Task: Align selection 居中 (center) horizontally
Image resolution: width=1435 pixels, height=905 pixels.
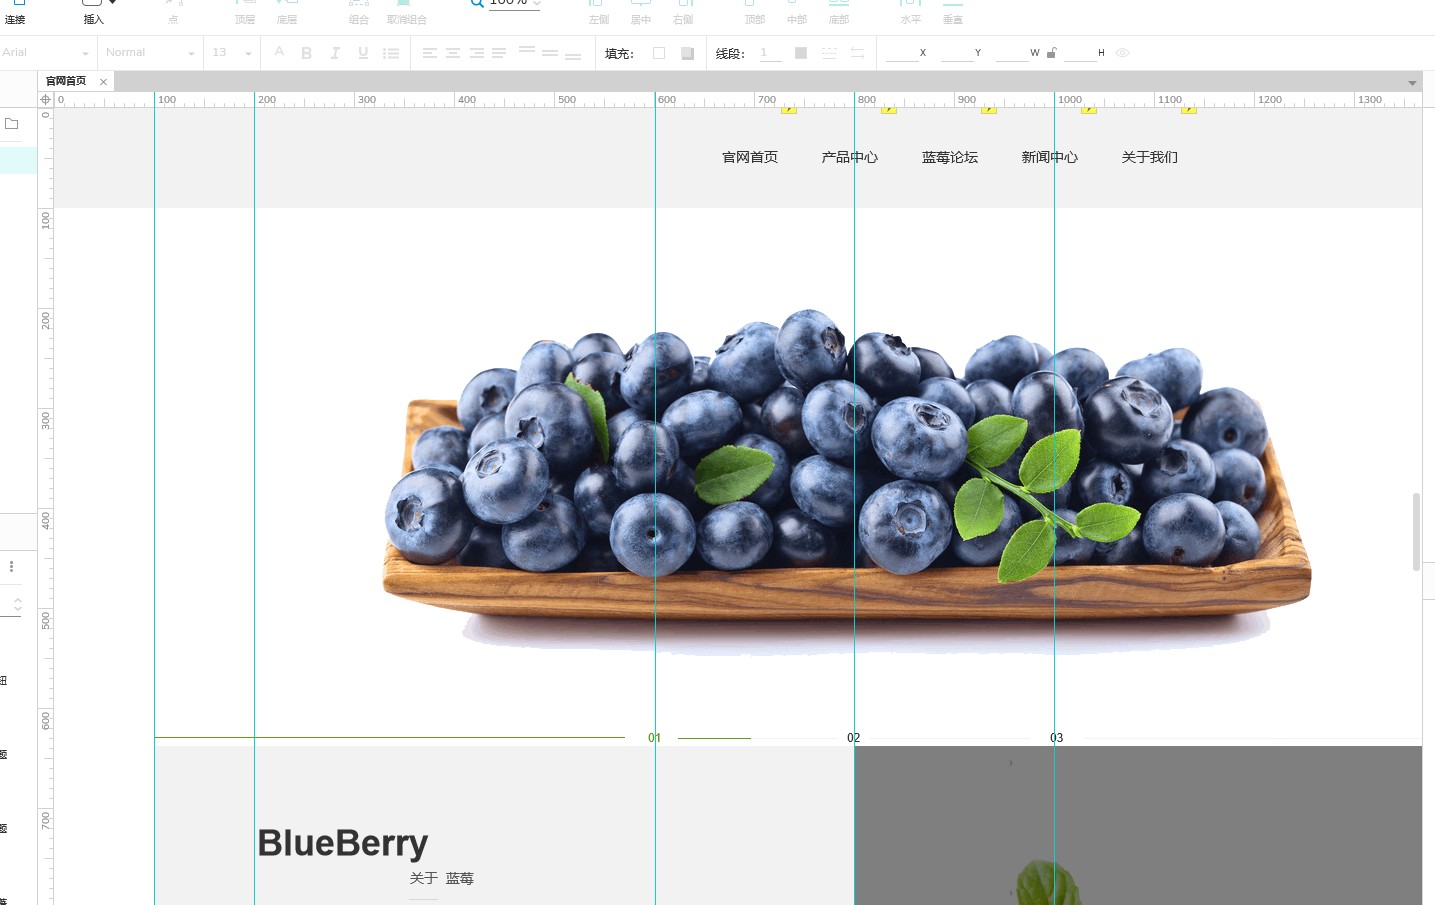Action: click(641, 13)
